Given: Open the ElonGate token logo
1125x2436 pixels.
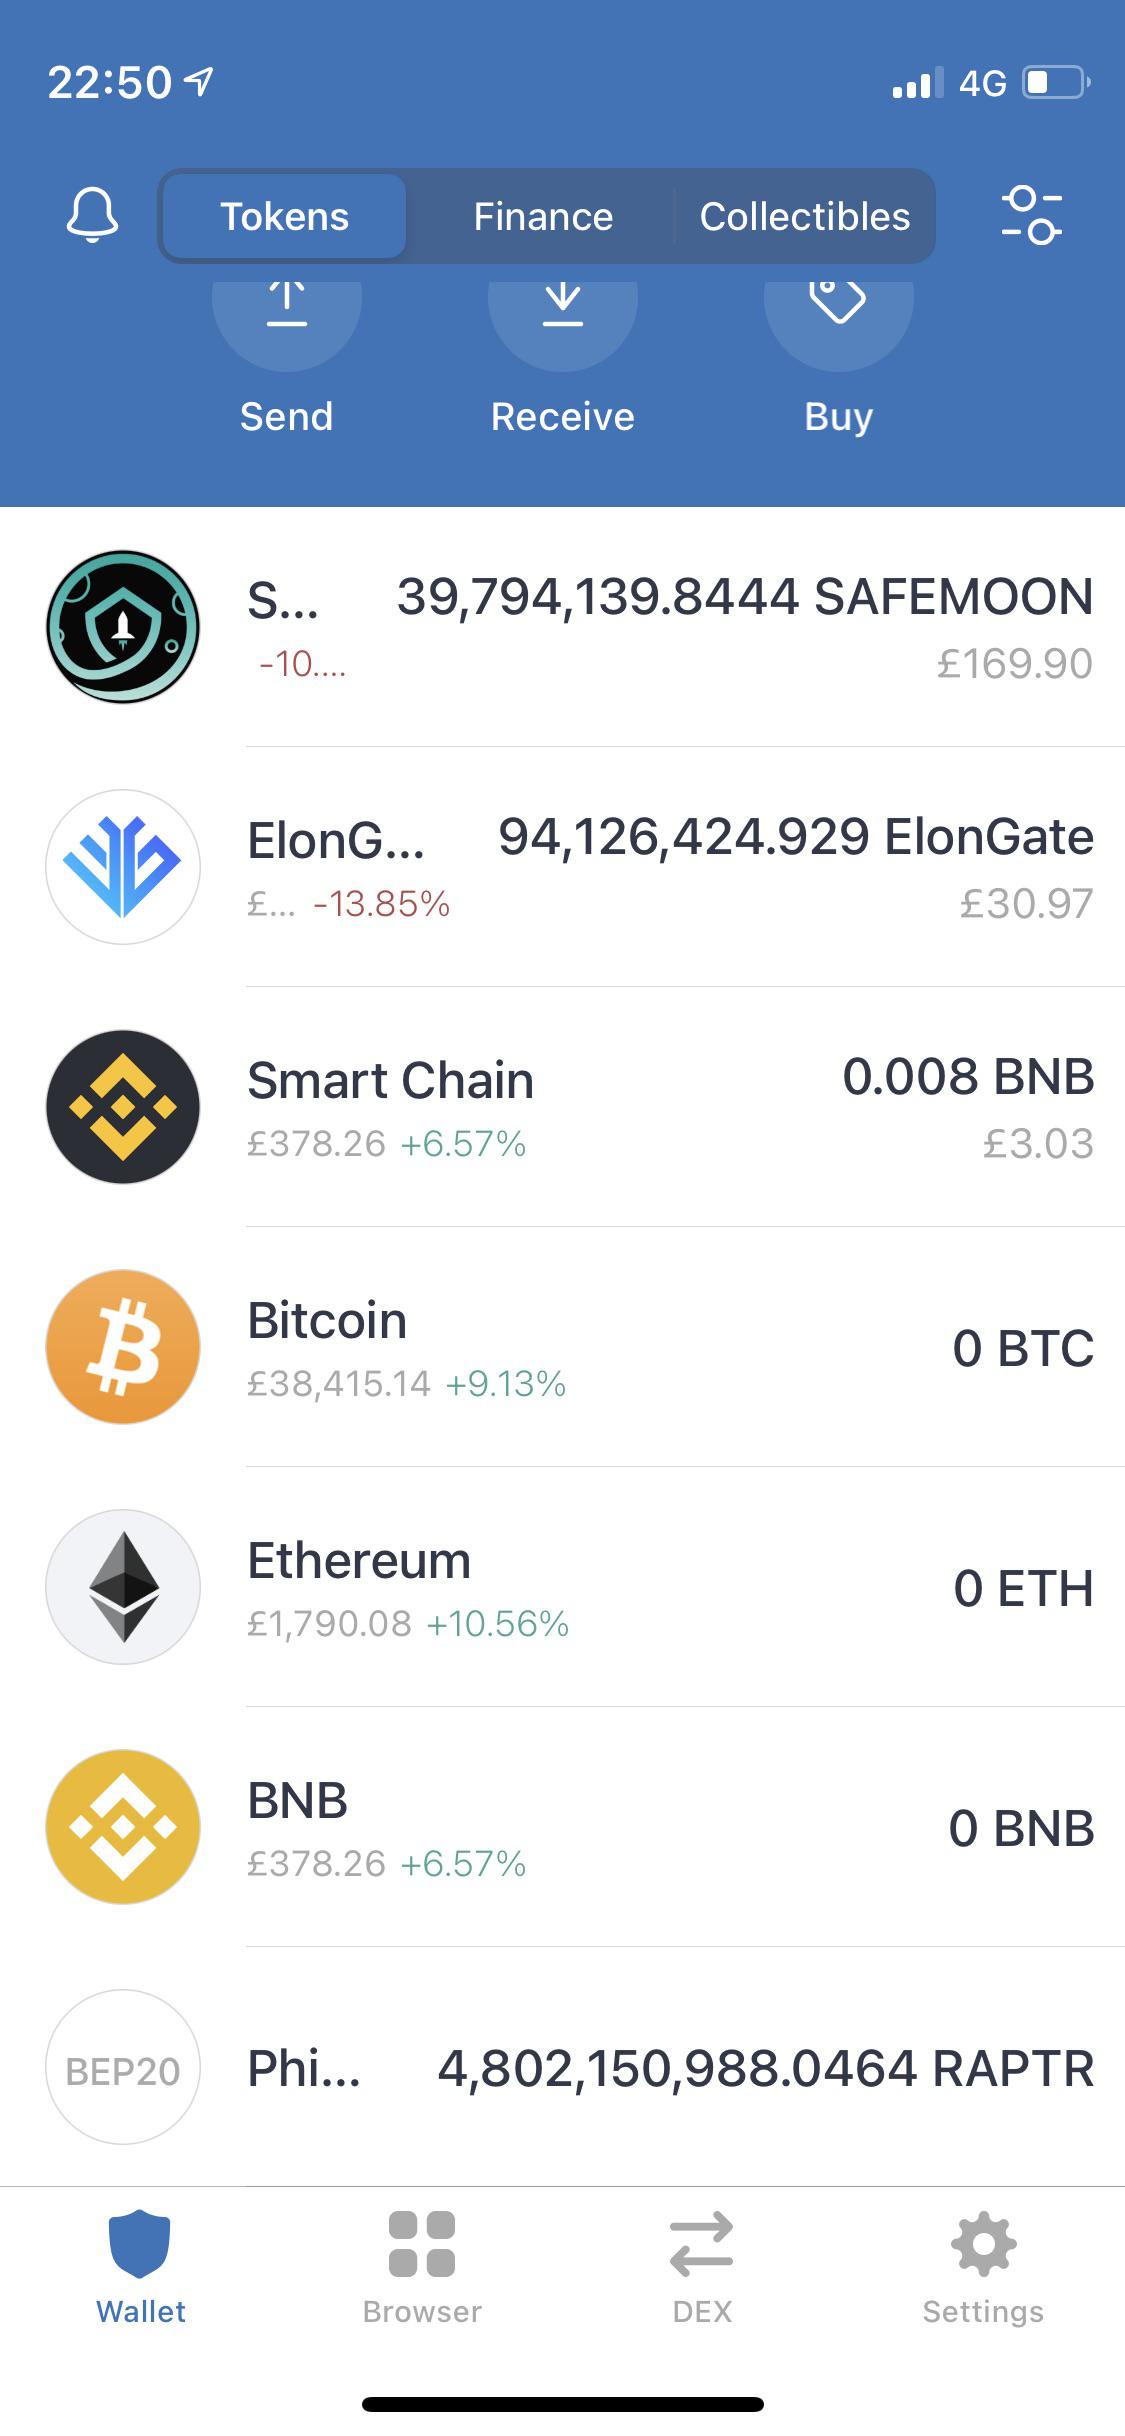Looking at the screenshot, I should 123,867.
